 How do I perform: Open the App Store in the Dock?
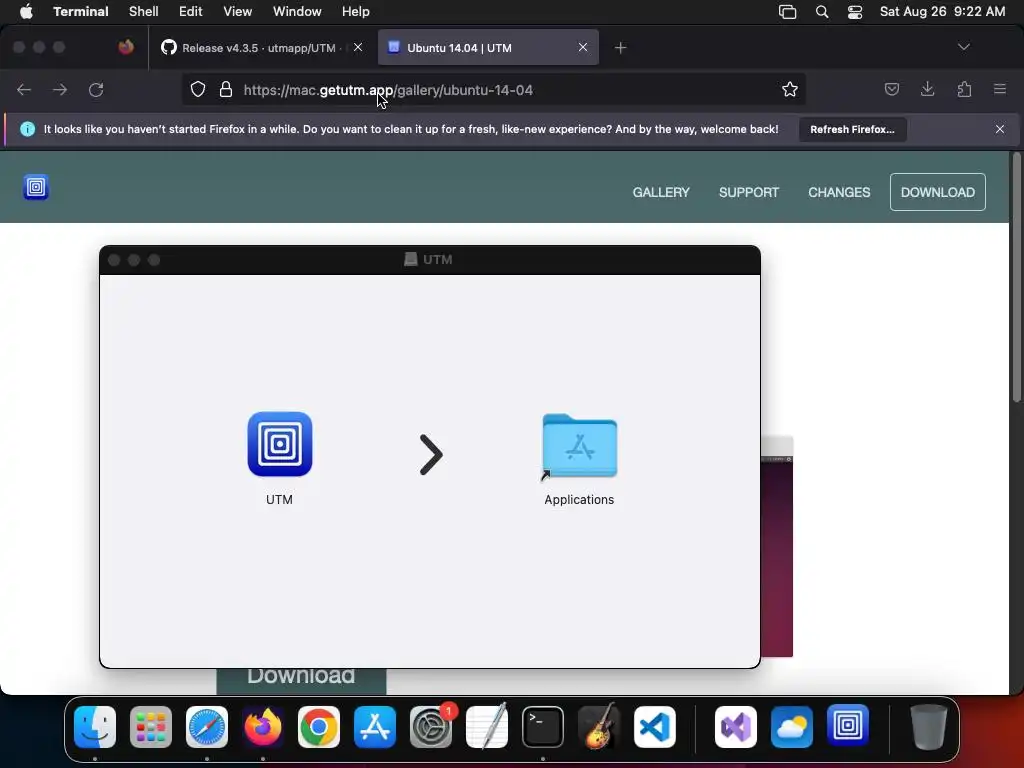pos(375,727)
